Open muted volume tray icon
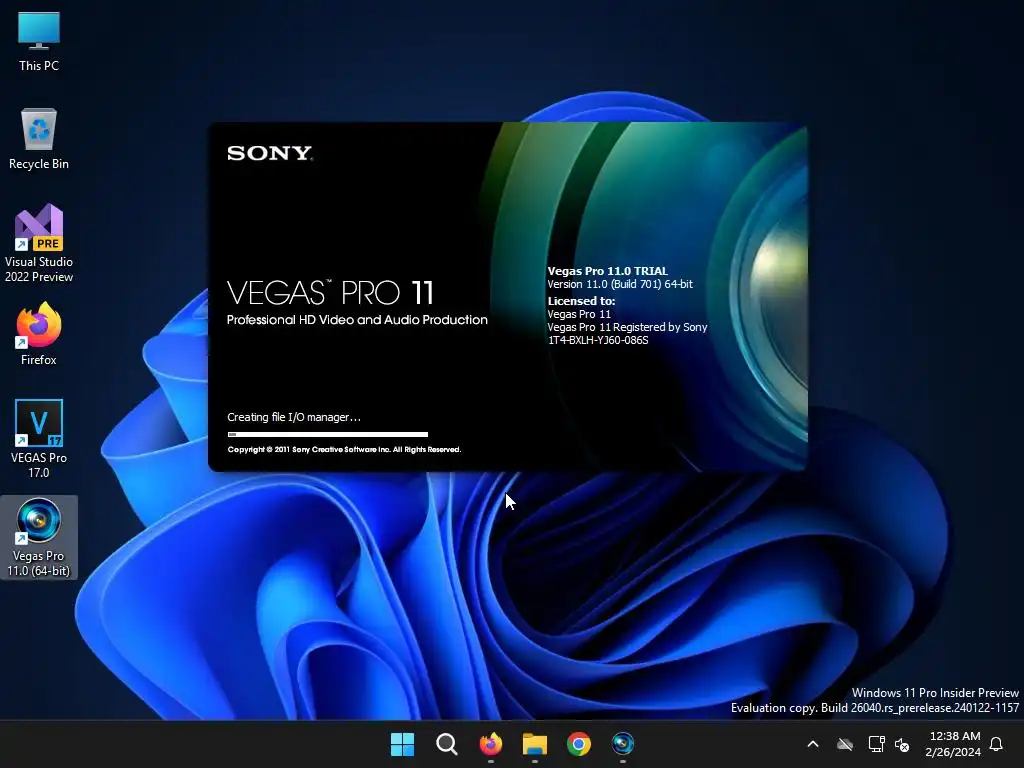Image resolution: width=1024 pixels, height=768 pixels. click(x=902, y=744)
